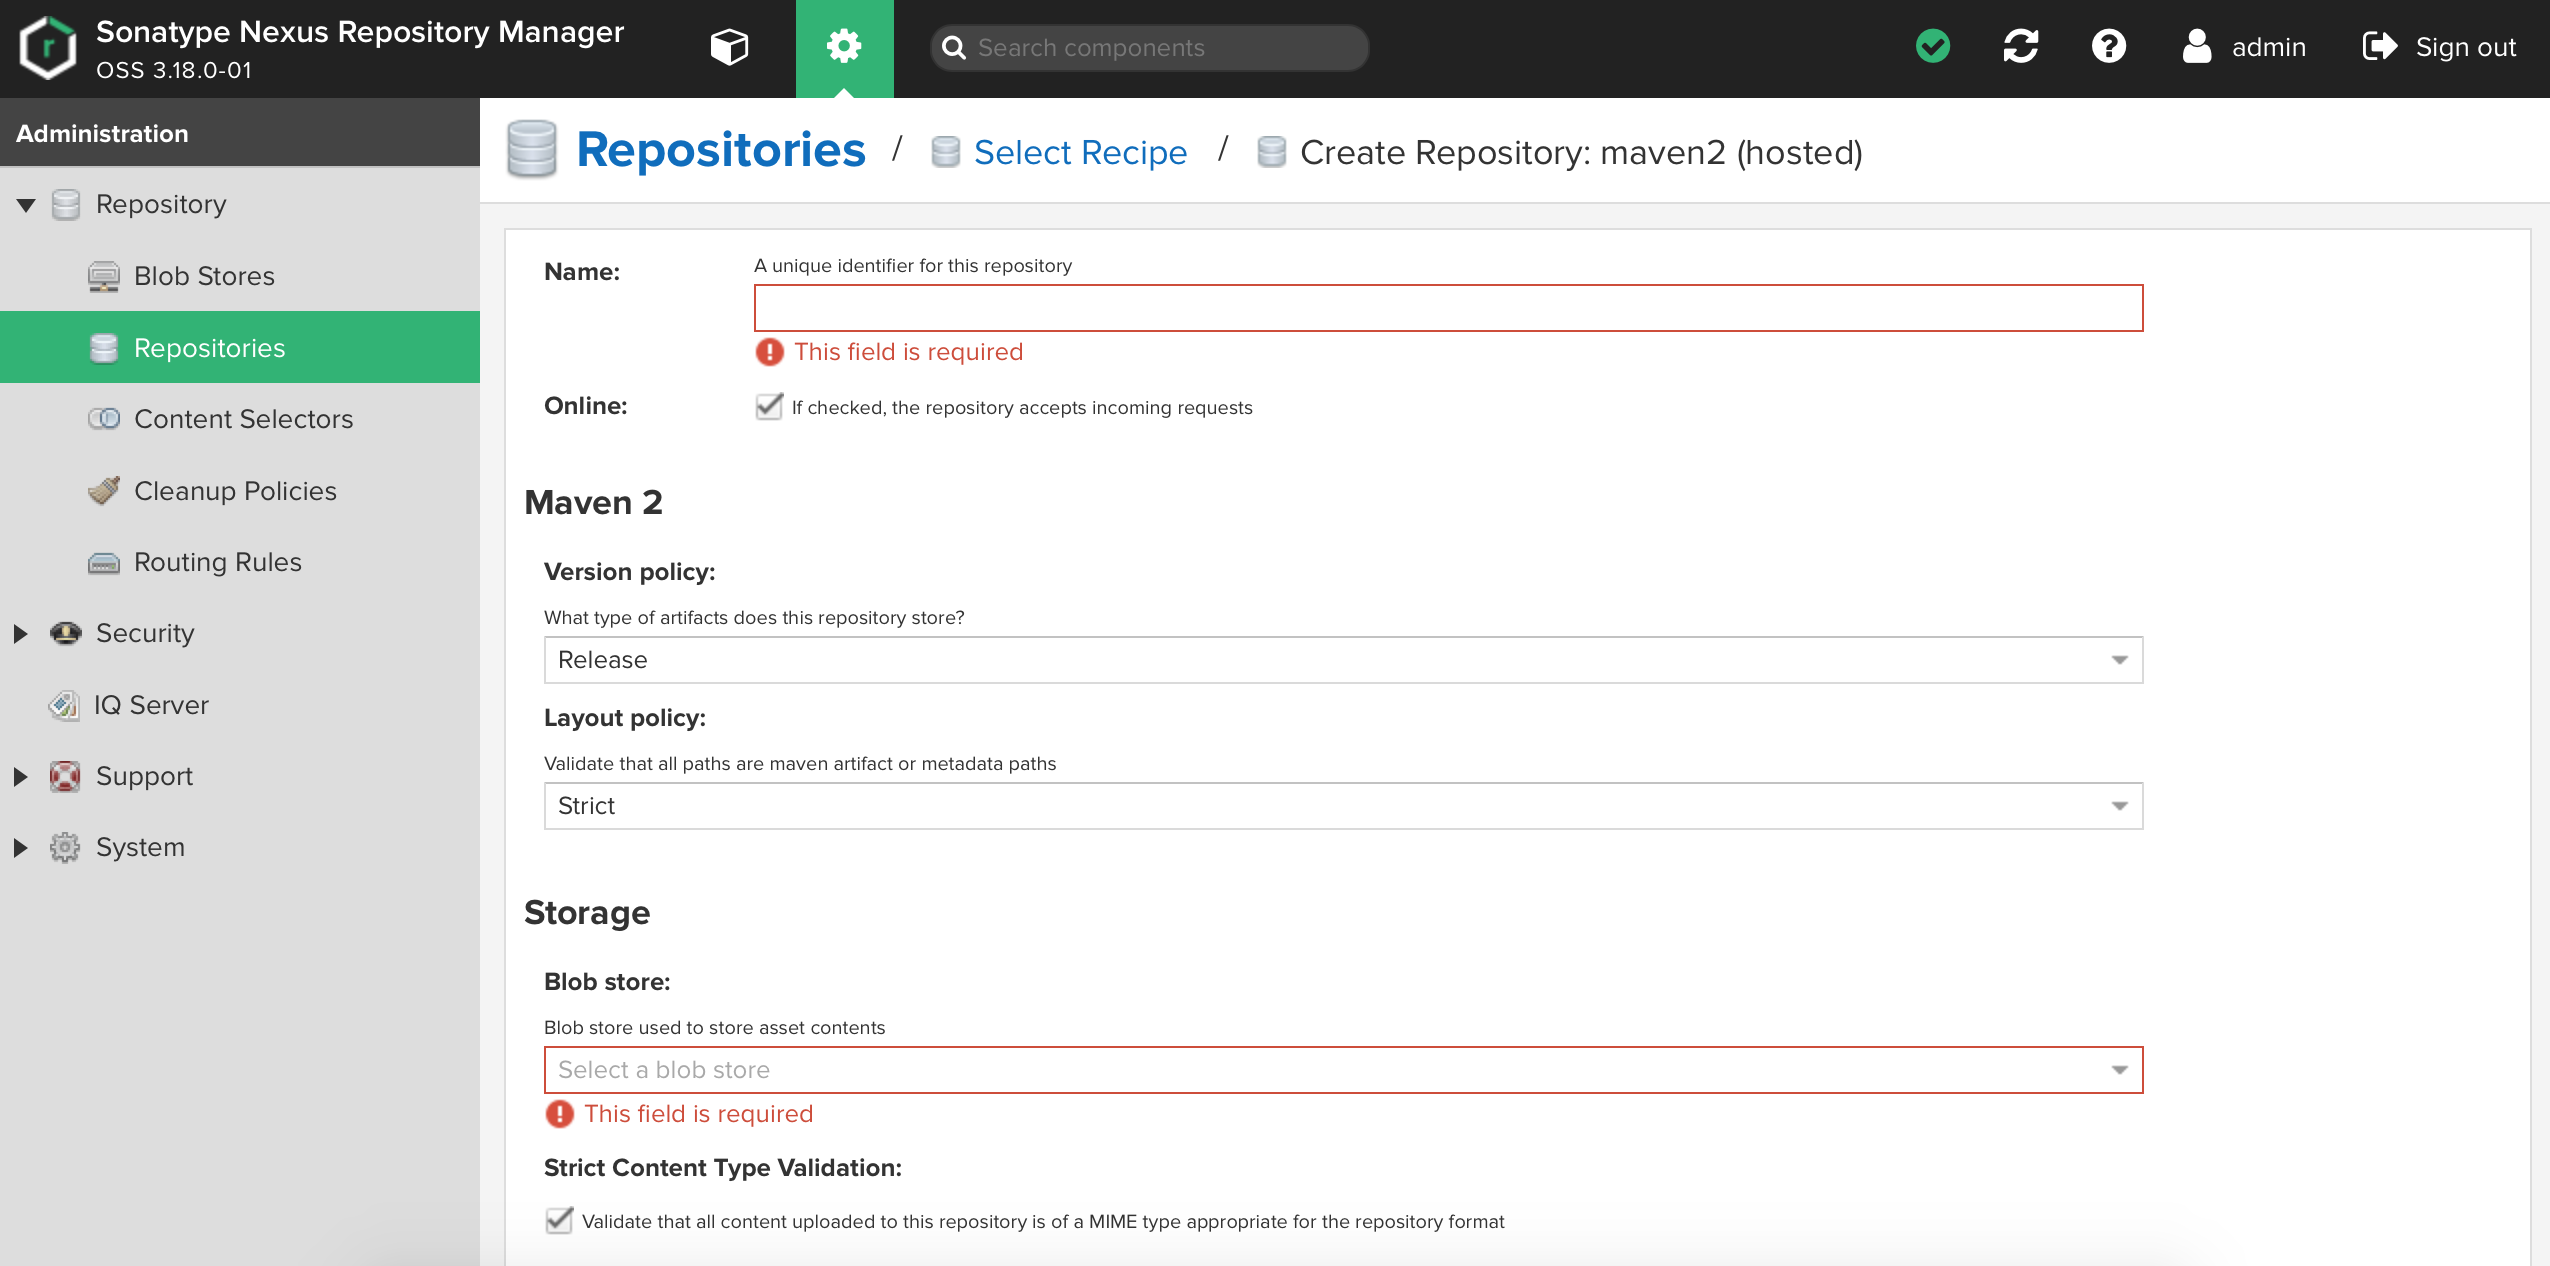Open Cleanup Policies in the sidebar

[240, 490]
